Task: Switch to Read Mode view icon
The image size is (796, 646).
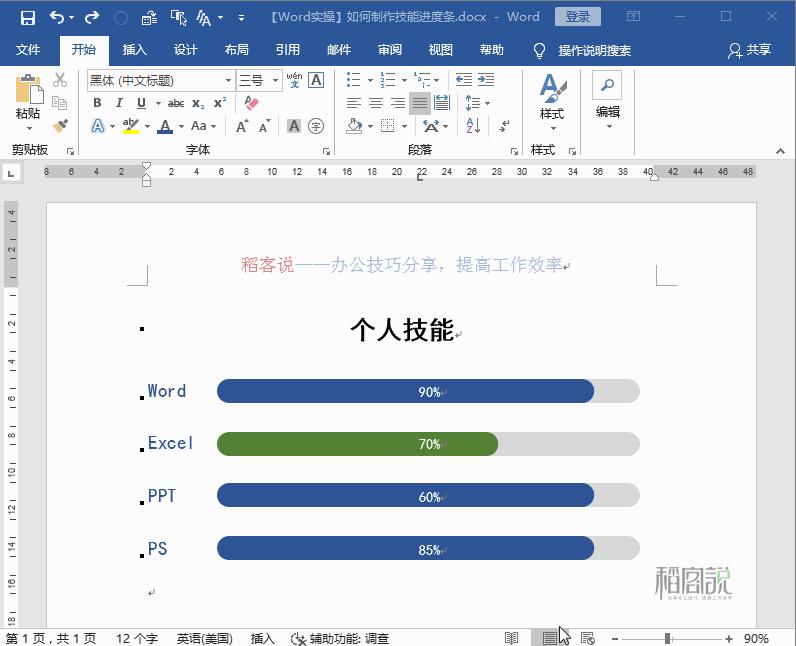Action: (511, 638)
